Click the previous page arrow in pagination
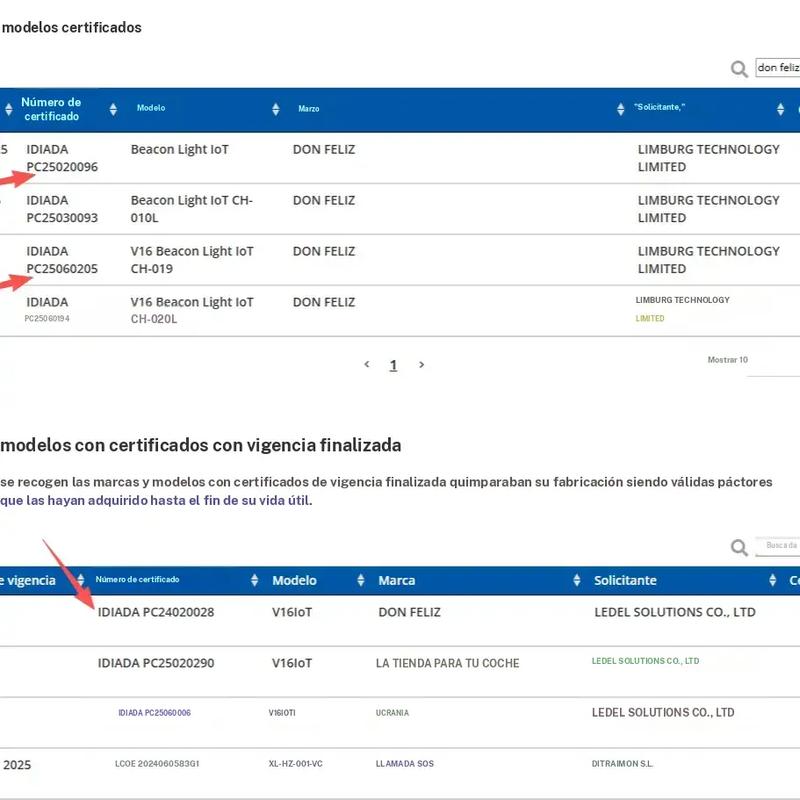 (x=366, y=364)
